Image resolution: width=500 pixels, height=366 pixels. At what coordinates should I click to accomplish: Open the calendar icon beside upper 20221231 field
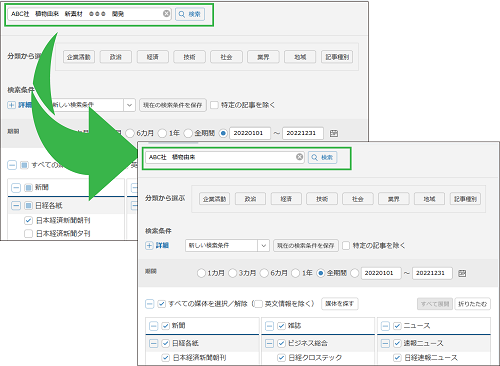click(x=334, y=133)
